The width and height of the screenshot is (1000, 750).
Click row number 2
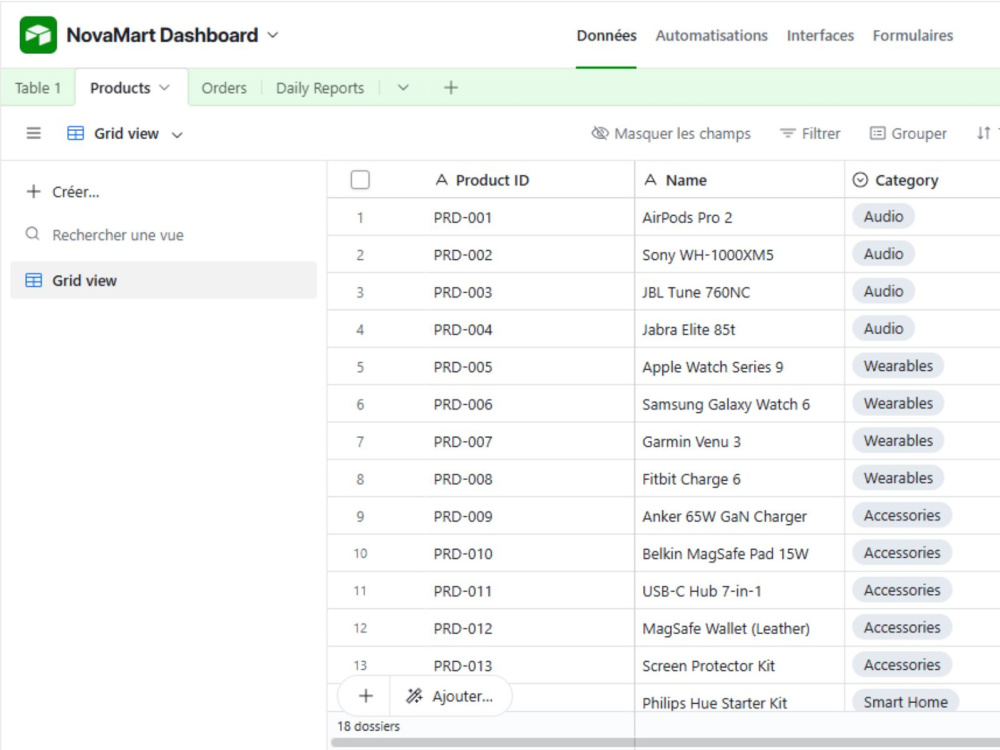[x=360, y=255]
